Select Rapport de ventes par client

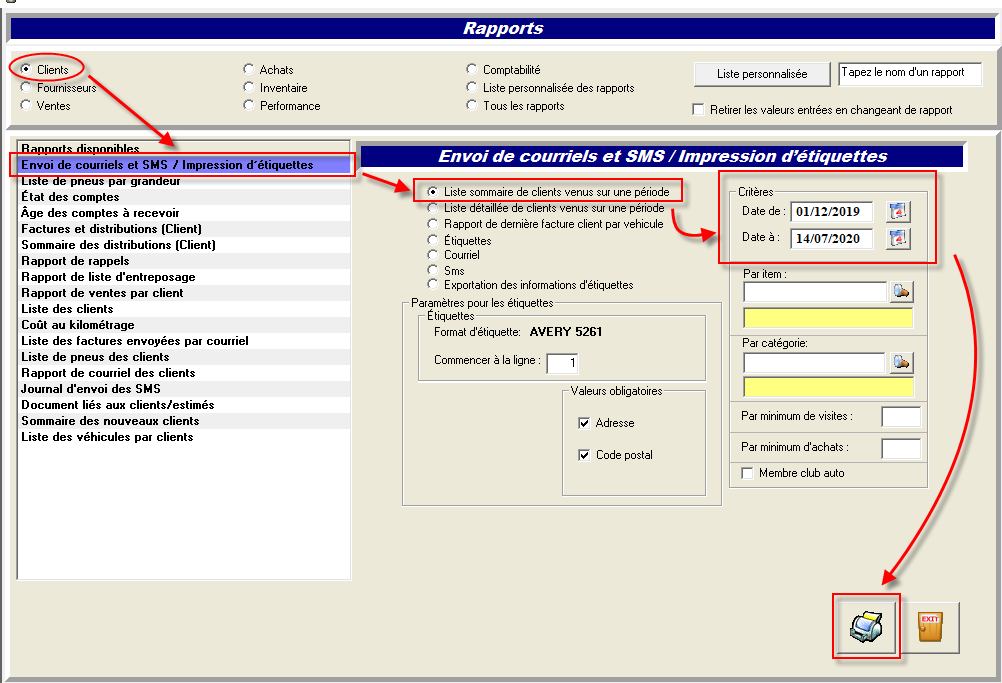184,293
